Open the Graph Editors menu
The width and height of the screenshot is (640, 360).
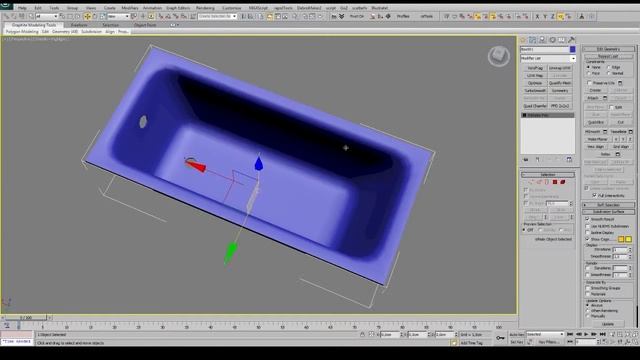pyautogui.click(x=178, y=8)
